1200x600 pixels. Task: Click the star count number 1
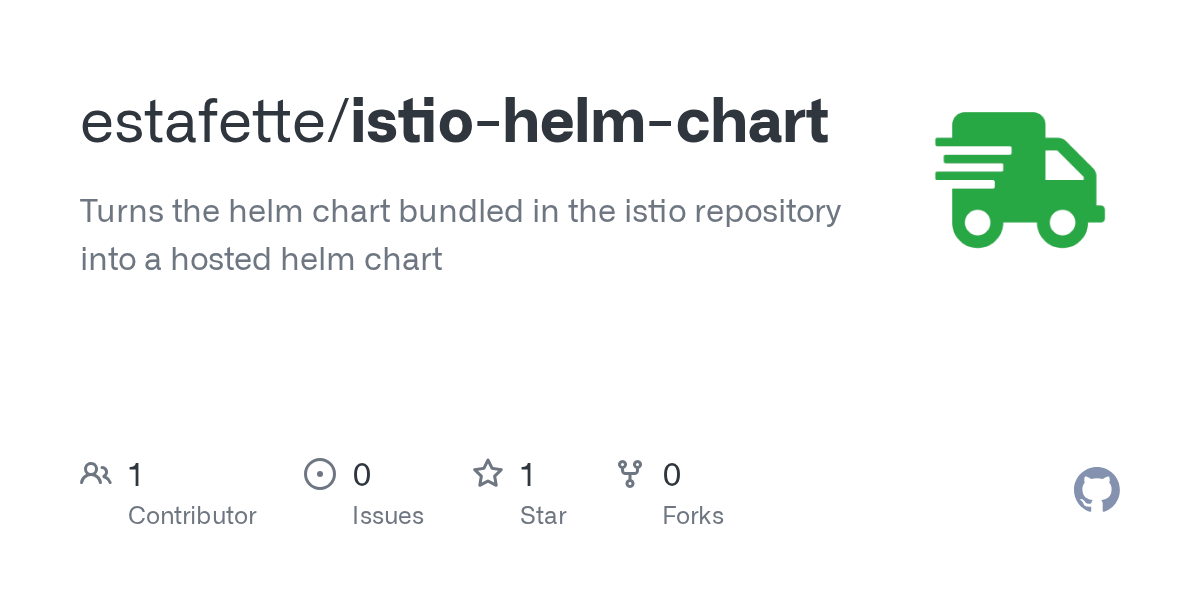click(527, 474)
